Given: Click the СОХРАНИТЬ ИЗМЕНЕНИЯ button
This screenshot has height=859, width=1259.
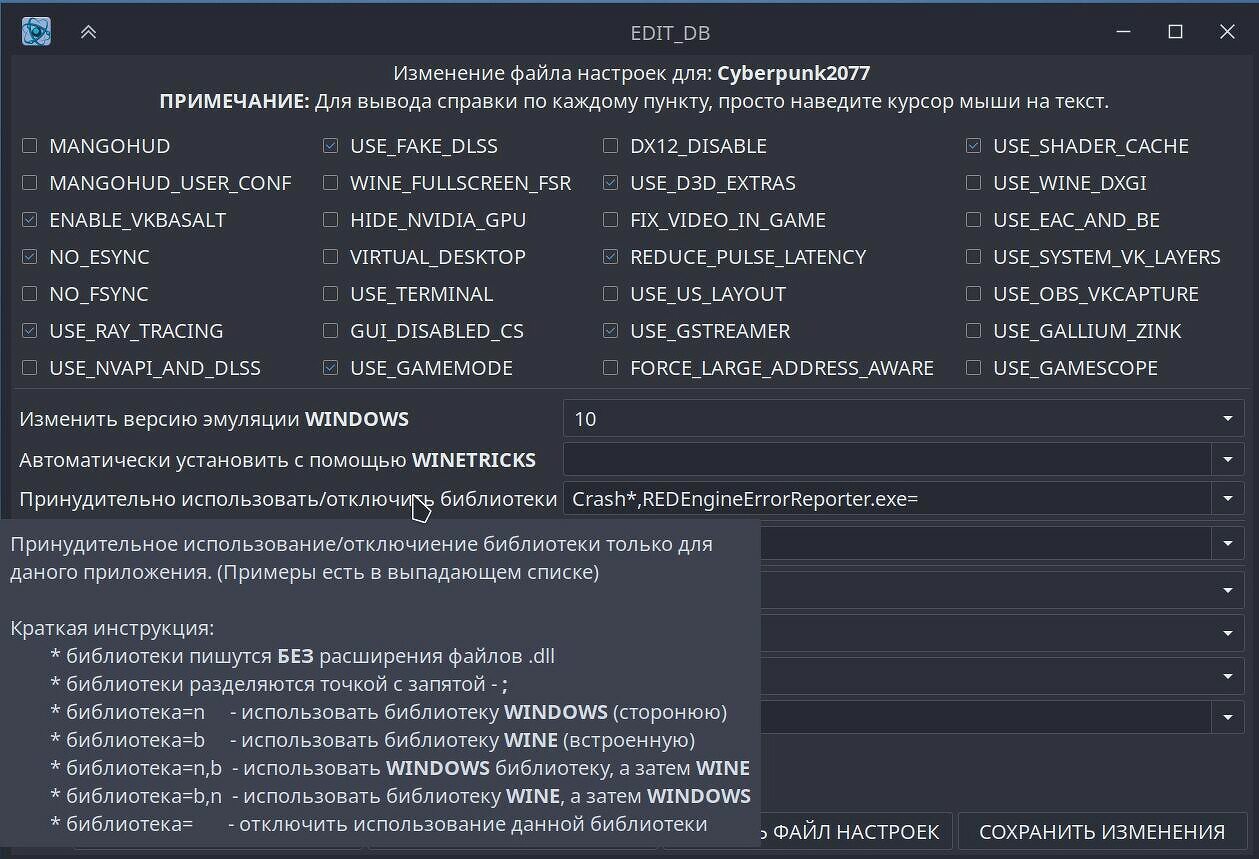Looking at the screenshot, I should pyautogui.click(x=1101, y=832).
